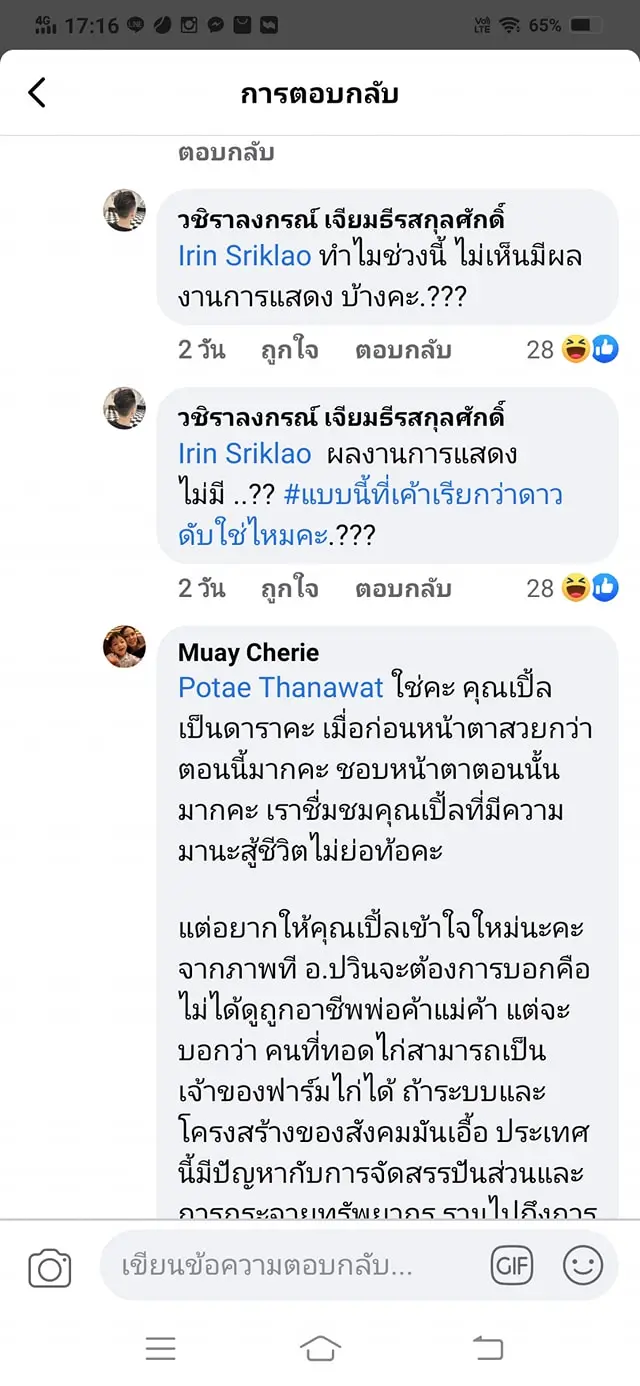Tap the Android back navigation icon
Image resolution: width=640 pixels, height=1386 pixels.
[x=487, y=1348]
